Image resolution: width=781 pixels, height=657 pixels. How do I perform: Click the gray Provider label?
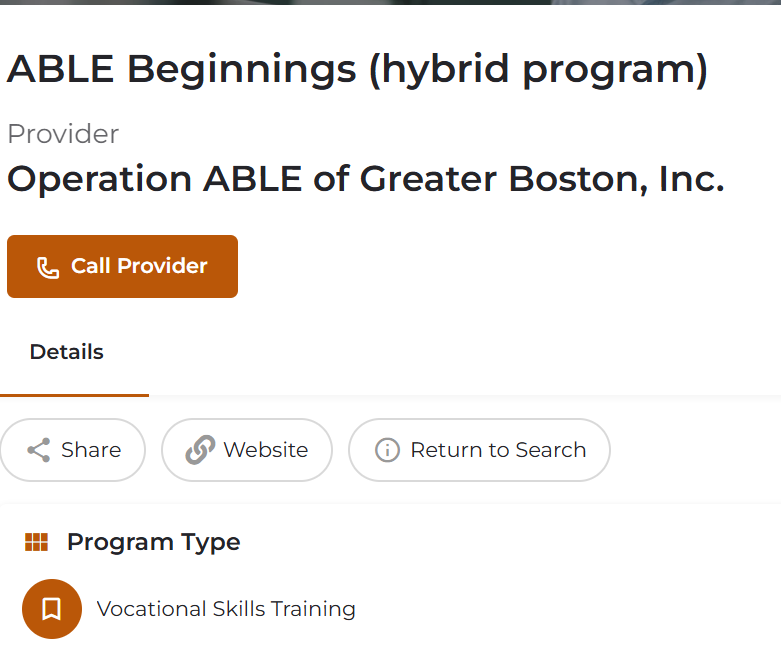pyautogui.click(x=63, y=134)
